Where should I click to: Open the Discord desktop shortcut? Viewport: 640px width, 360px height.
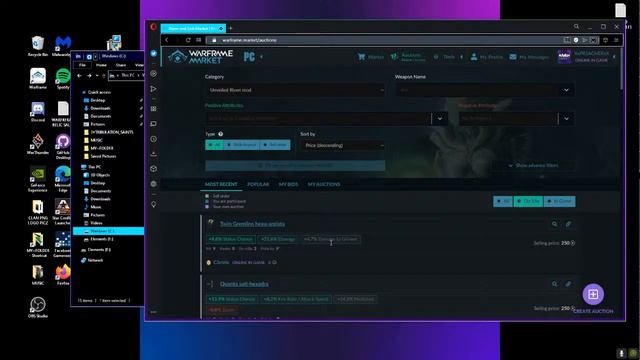[38, 112]
